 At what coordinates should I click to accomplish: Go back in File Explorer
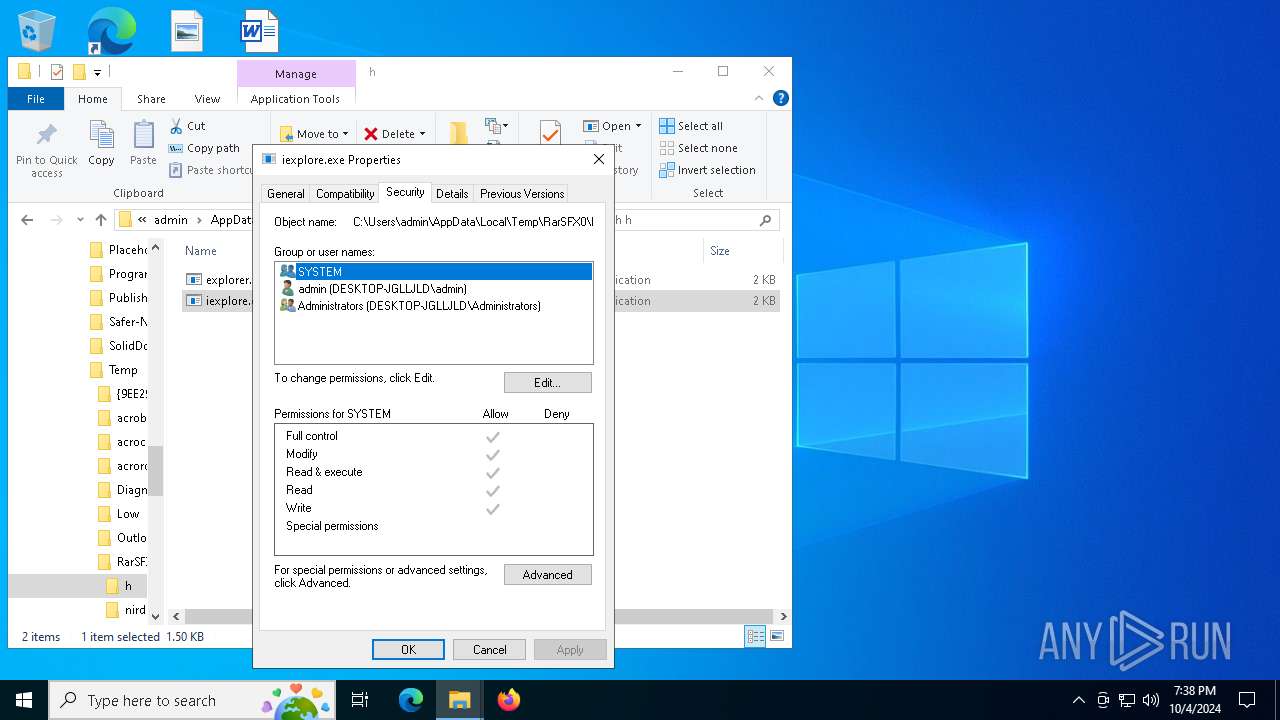click(27, 220)
